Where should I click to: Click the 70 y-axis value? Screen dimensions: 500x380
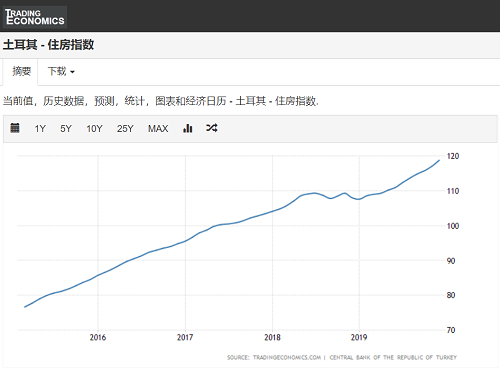(x=451, y=330)
